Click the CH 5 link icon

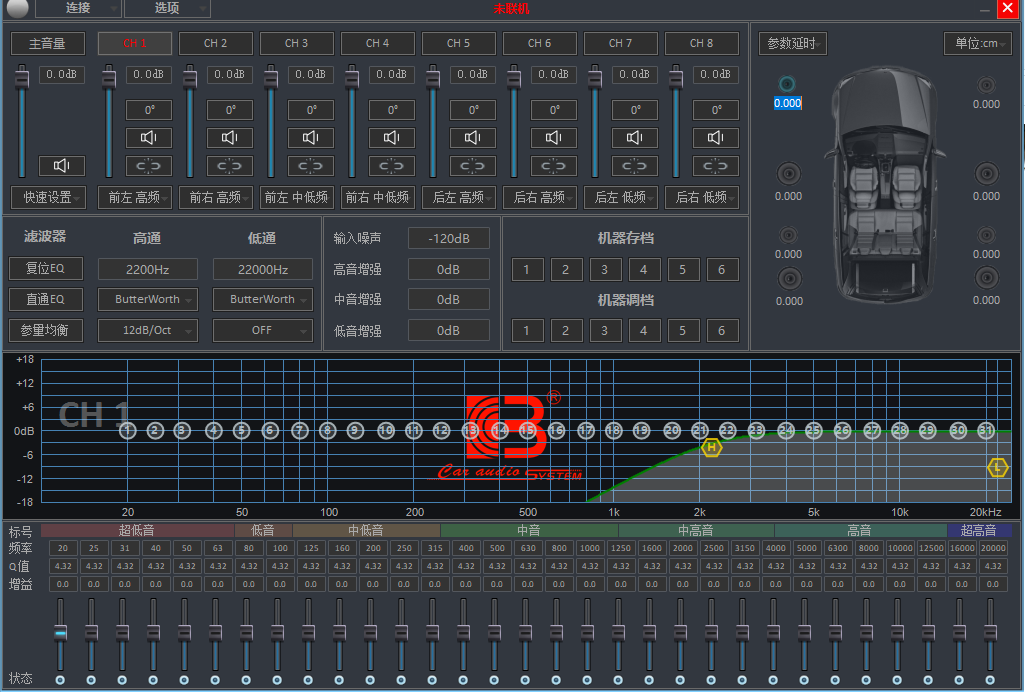pos(473,166)
